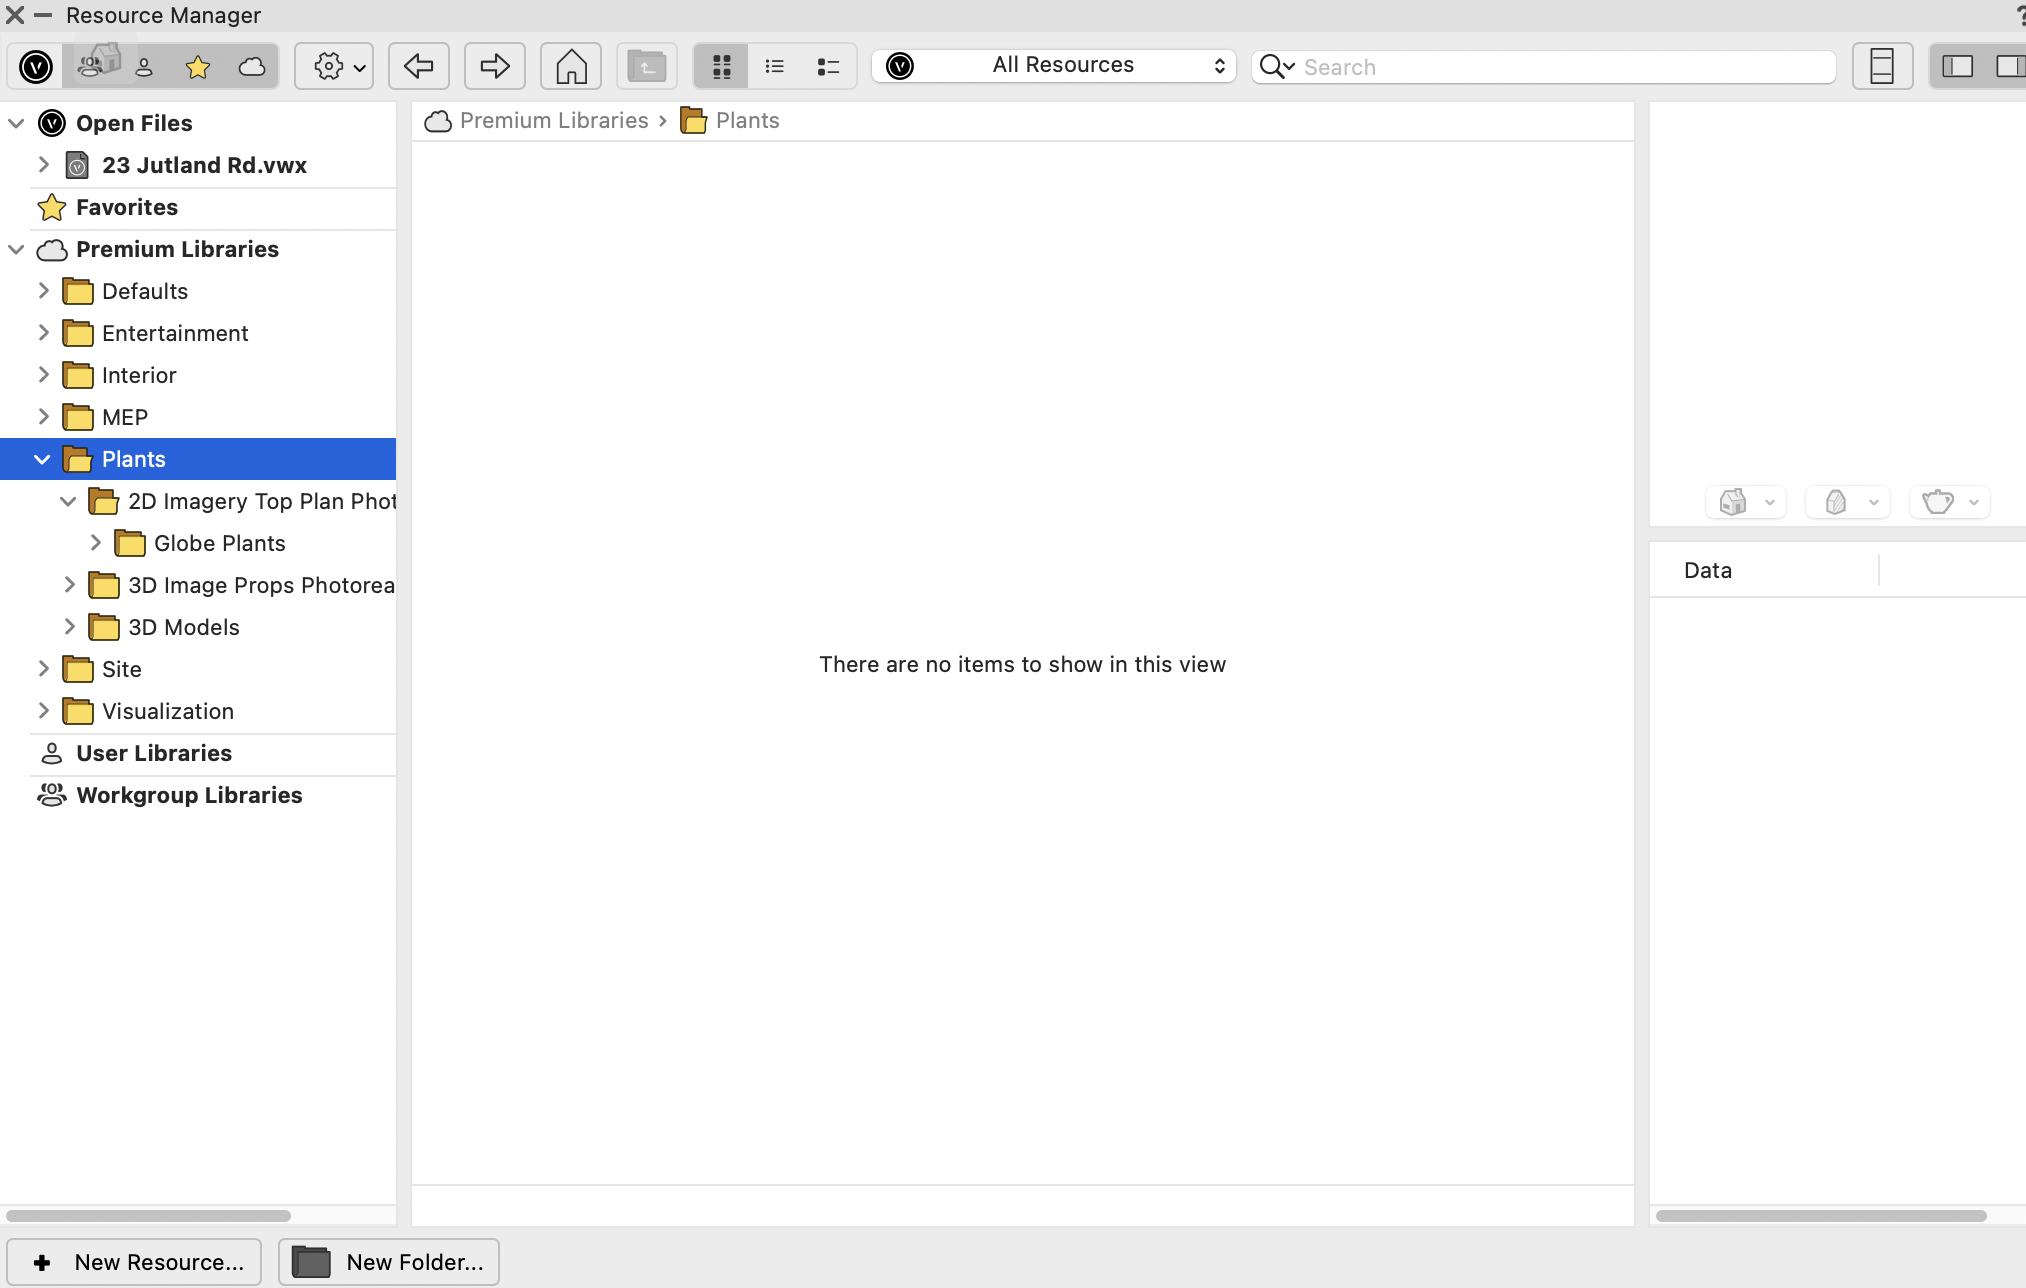Image resolution: width=2026 pixels, height=1288 pixels.
Task: Click the Home button
Action: 571,67
